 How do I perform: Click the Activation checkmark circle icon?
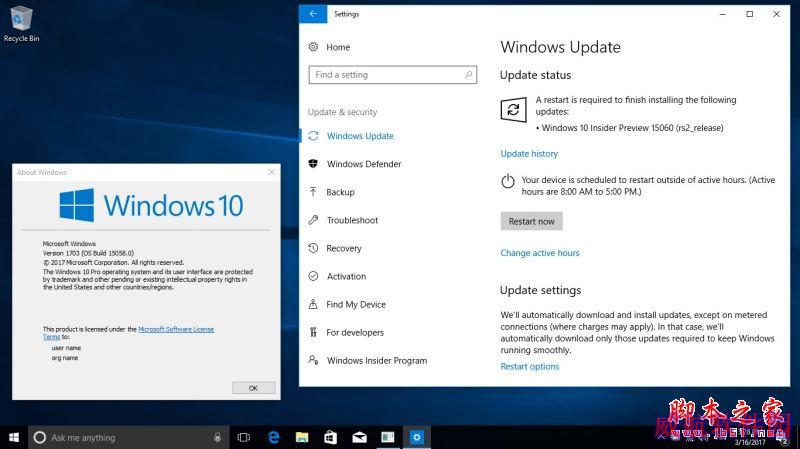click(313, 276)
